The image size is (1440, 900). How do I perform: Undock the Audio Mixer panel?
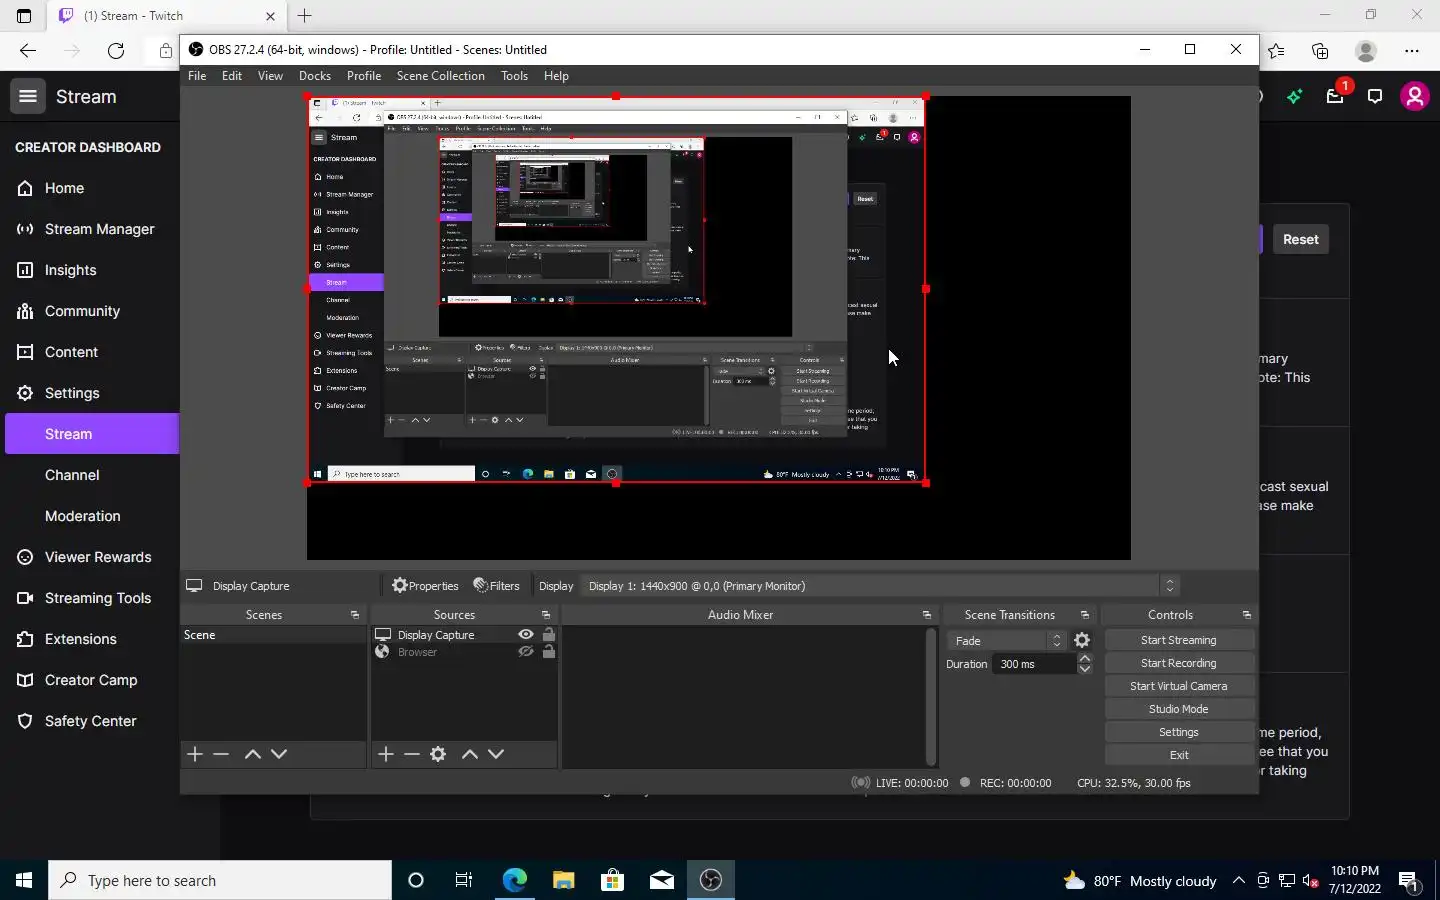click(x=927, y=615)
